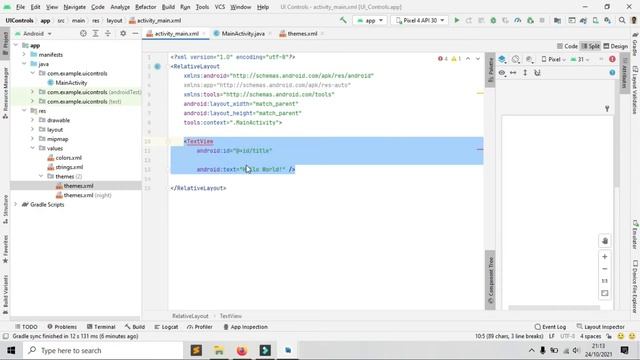The width and height of the screenshot is (640, 360).
Task: Select activity_main.xml editor tab
Action: 176,33
